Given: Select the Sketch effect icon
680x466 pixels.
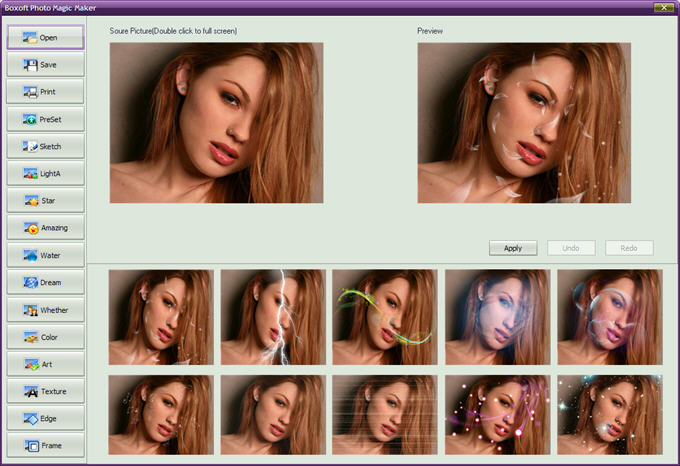Looking at the screenshot, I should pyautogui.click(x=30, y=147).
